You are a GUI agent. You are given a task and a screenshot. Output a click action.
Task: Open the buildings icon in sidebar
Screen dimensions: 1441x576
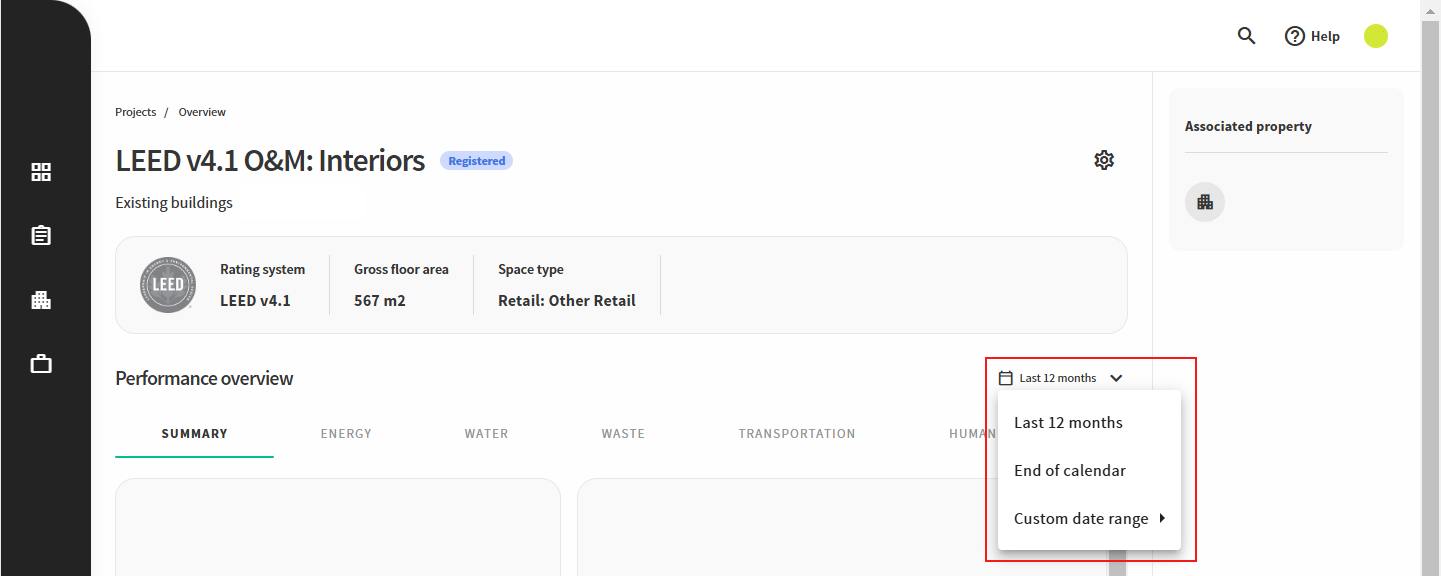41,300
